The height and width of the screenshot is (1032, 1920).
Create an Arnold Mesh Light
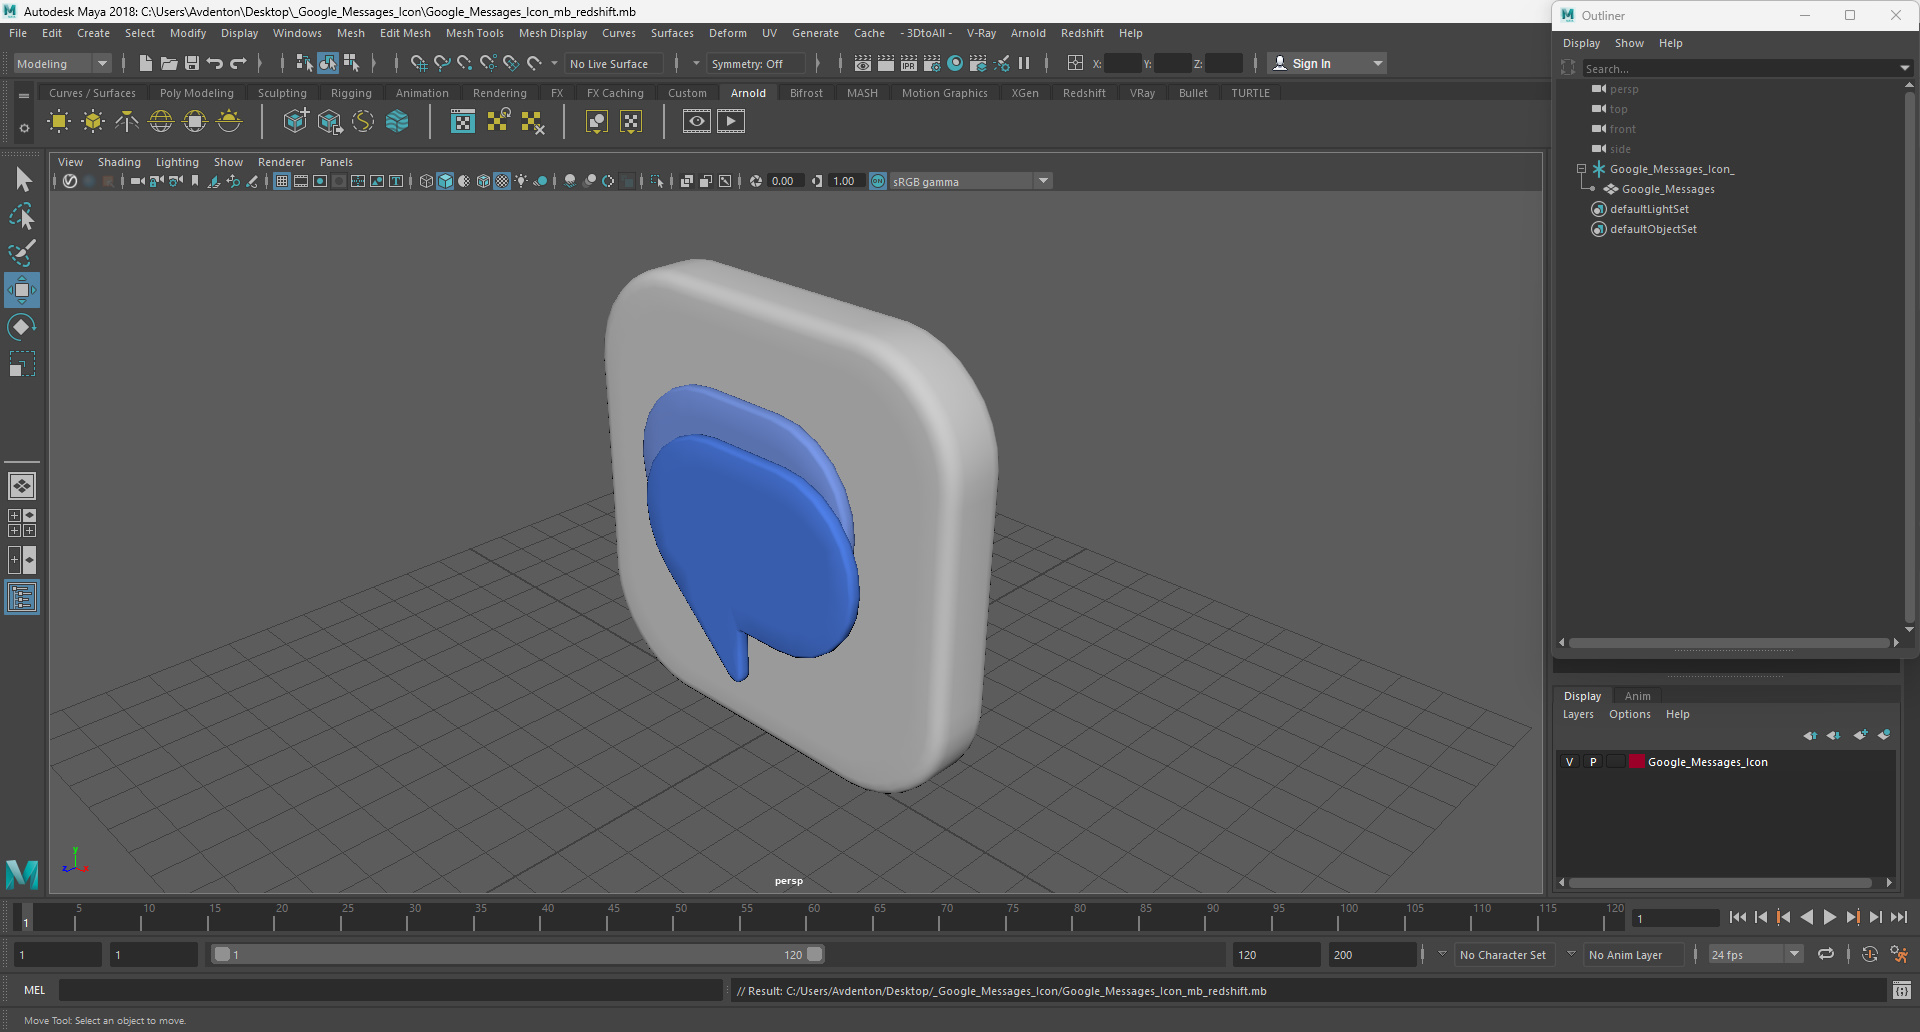coord(93,122)
